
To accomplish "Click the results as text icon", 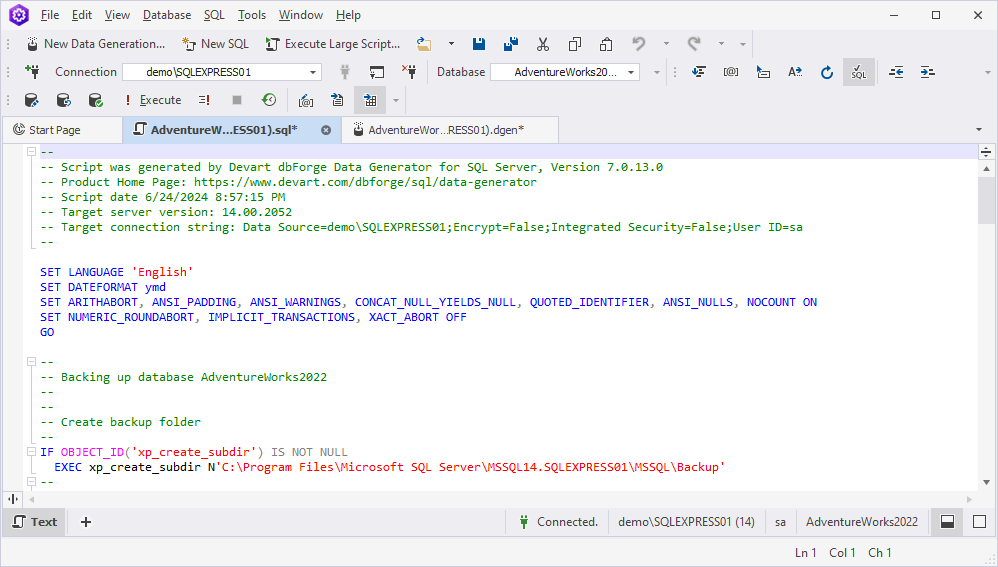I will coord(337,100).
